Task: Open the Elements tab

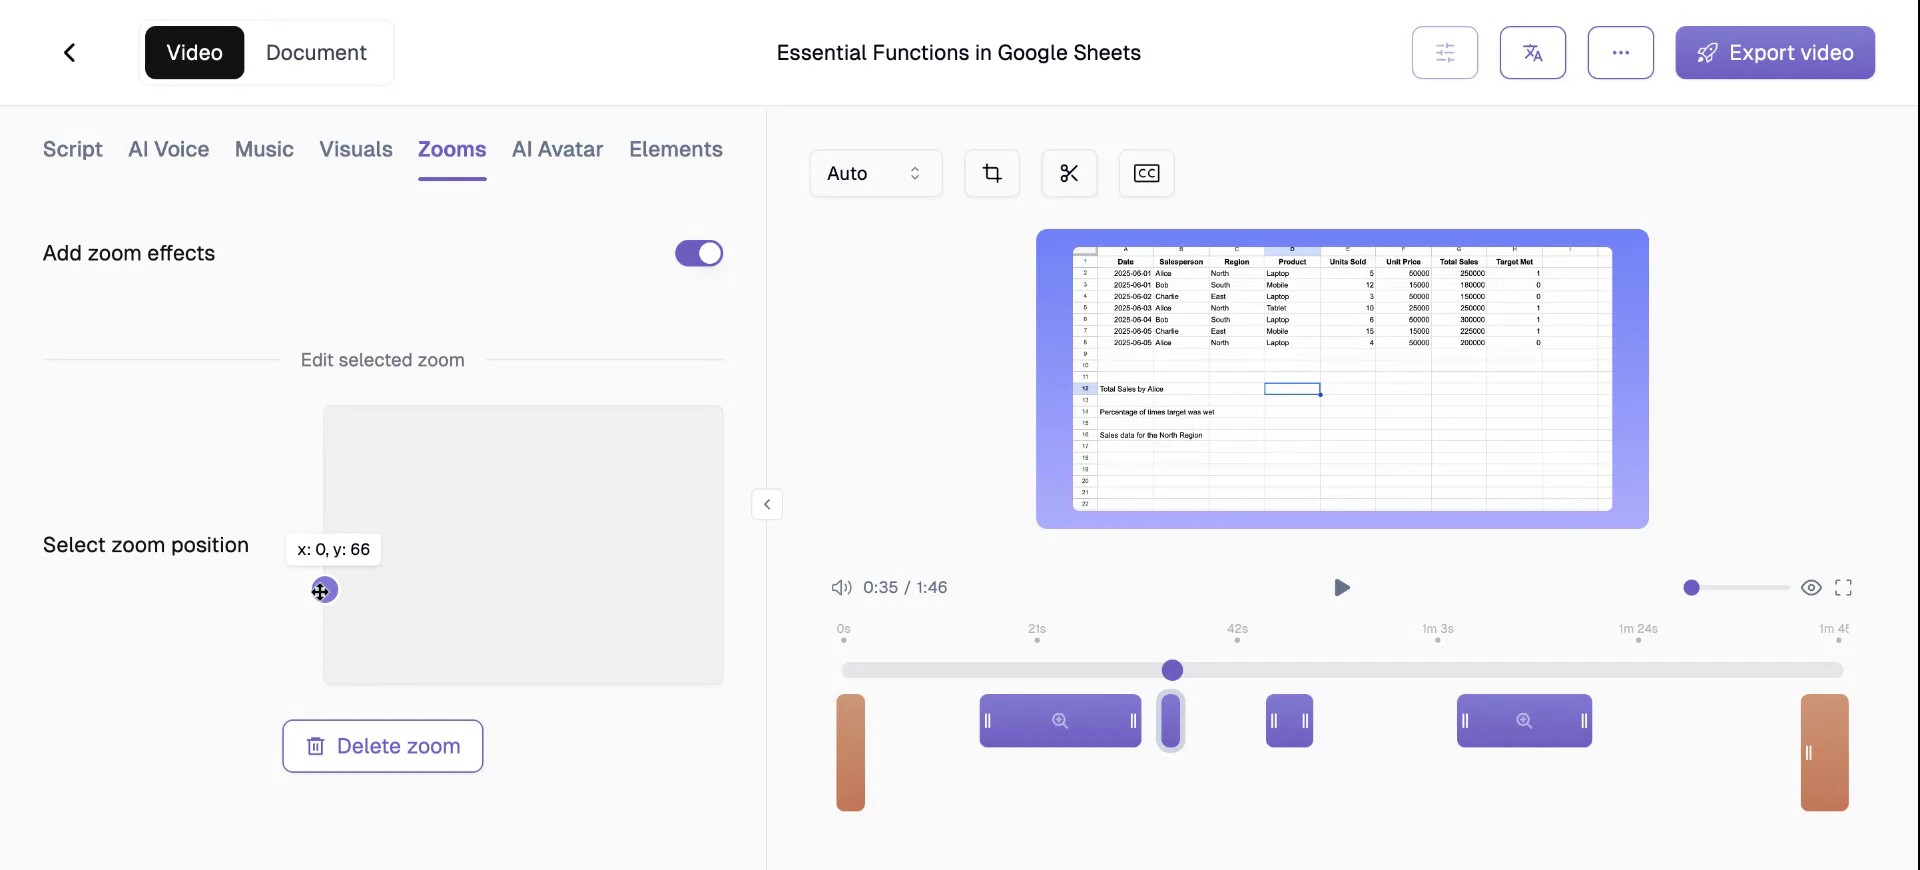Action: 676,149
